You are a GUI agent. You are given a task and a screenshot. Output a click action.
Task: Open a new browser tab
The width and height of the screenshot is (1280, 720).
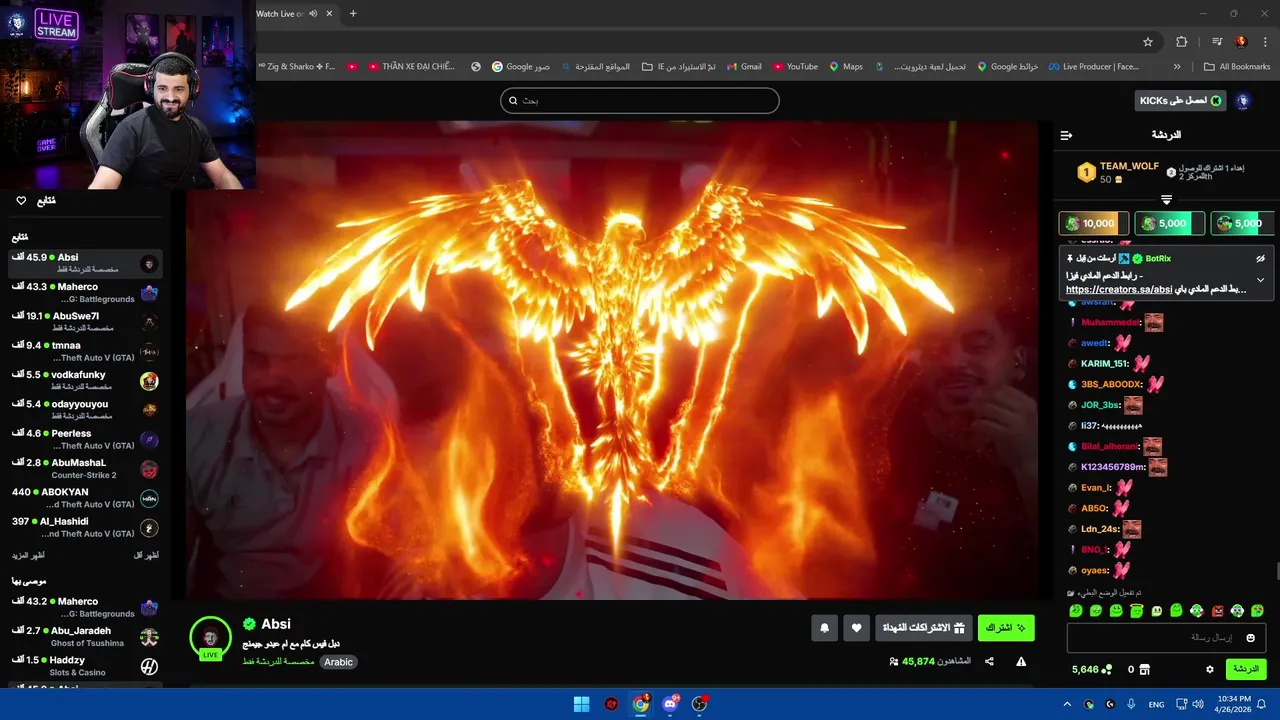coord(353,14)
